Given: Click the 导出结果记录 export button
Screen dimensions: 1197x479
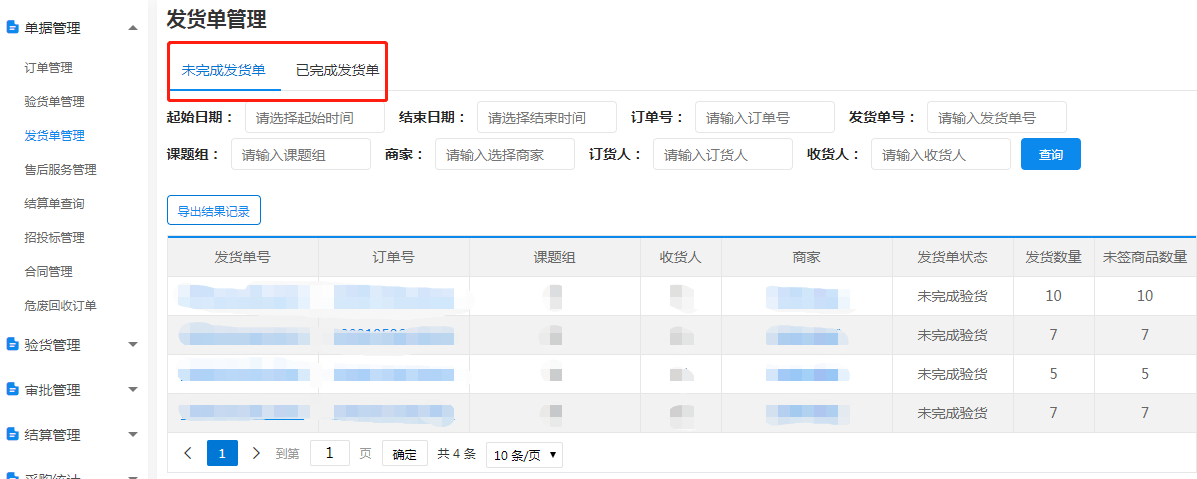Looking at the screenshot, I should [x=213, y=211].
